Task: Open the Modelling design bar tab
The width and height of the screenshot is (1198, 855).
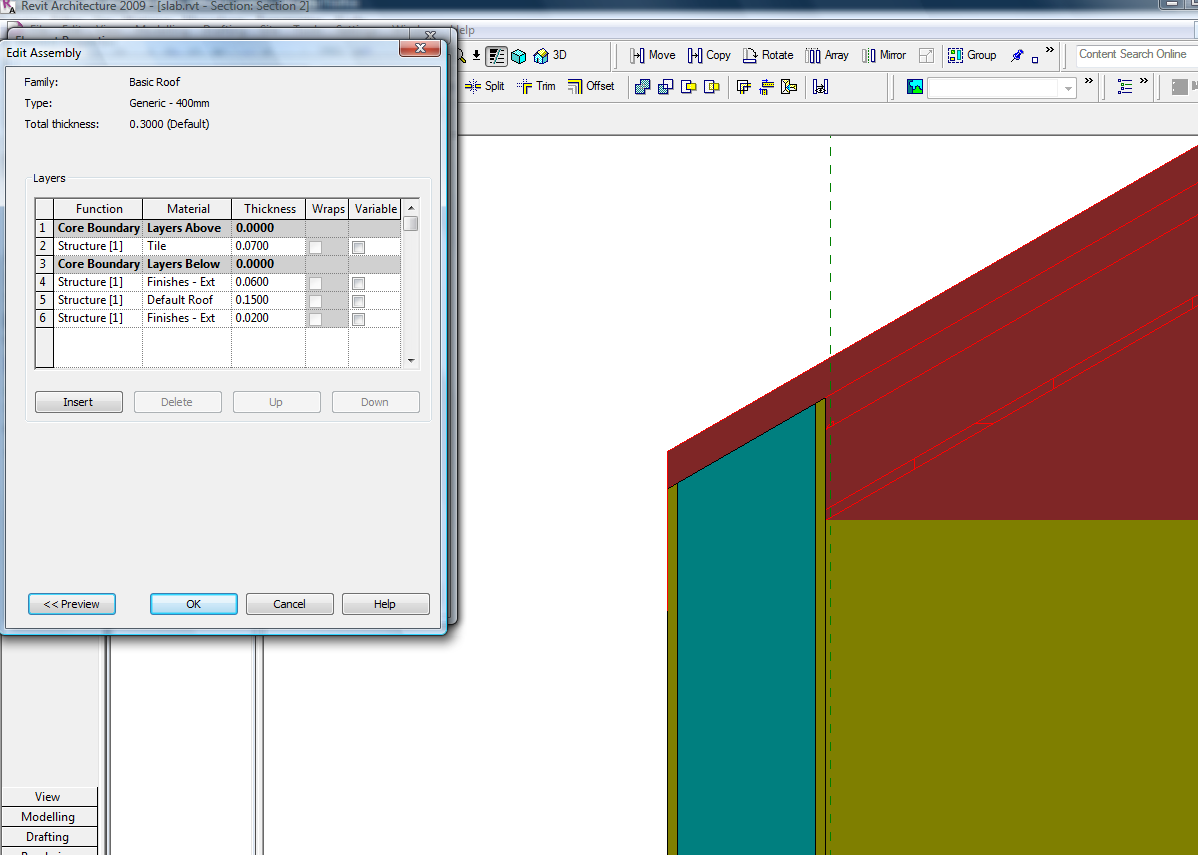Action: (49, 817)
